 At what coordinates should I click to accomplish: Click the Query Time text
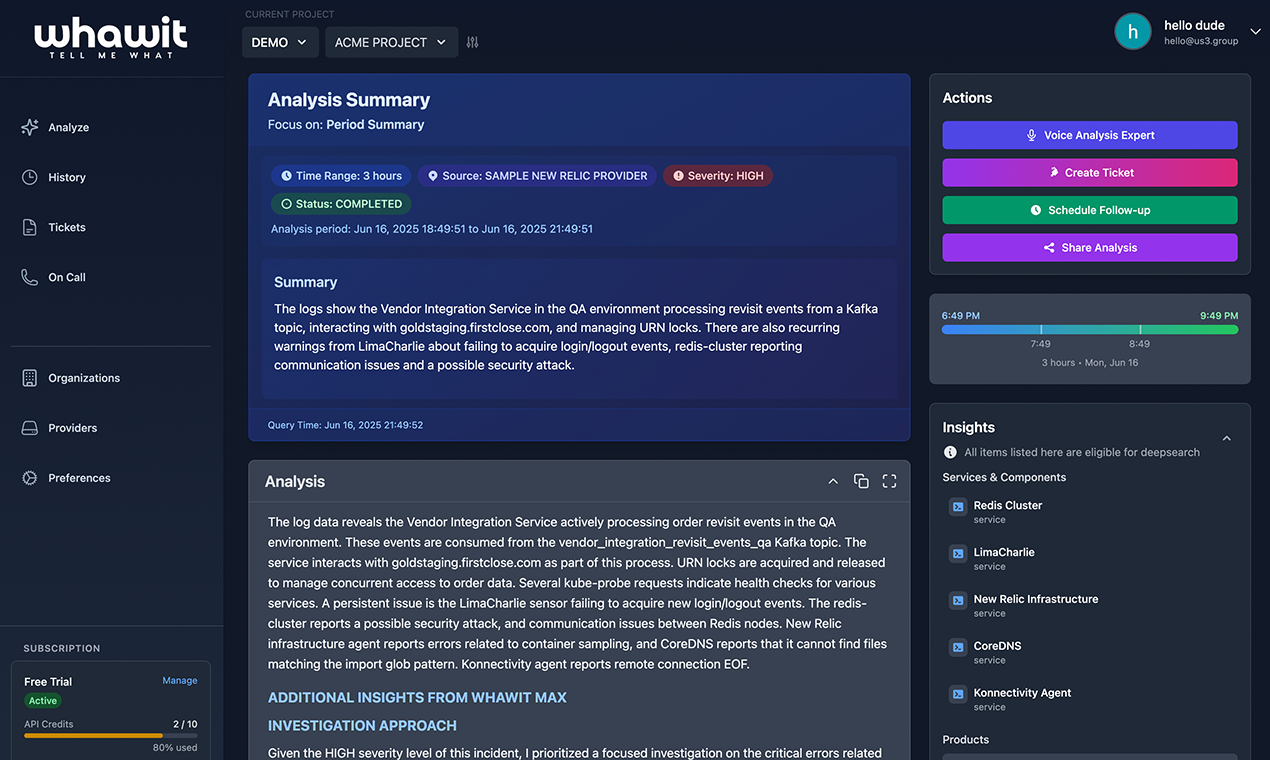pos(345,425)
